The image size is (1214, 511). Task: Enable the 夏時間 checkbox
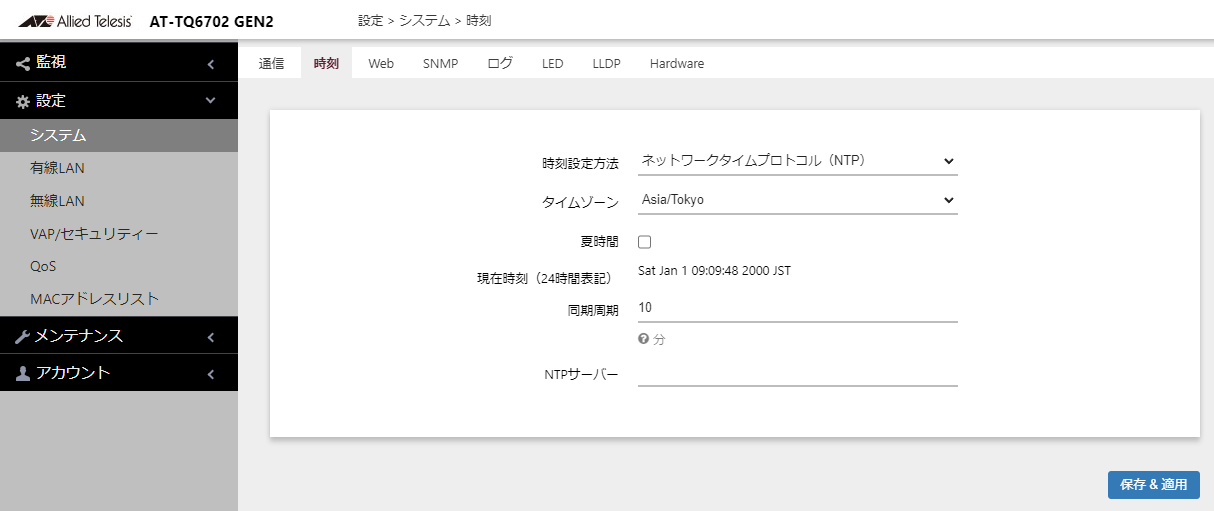point(645,242)
